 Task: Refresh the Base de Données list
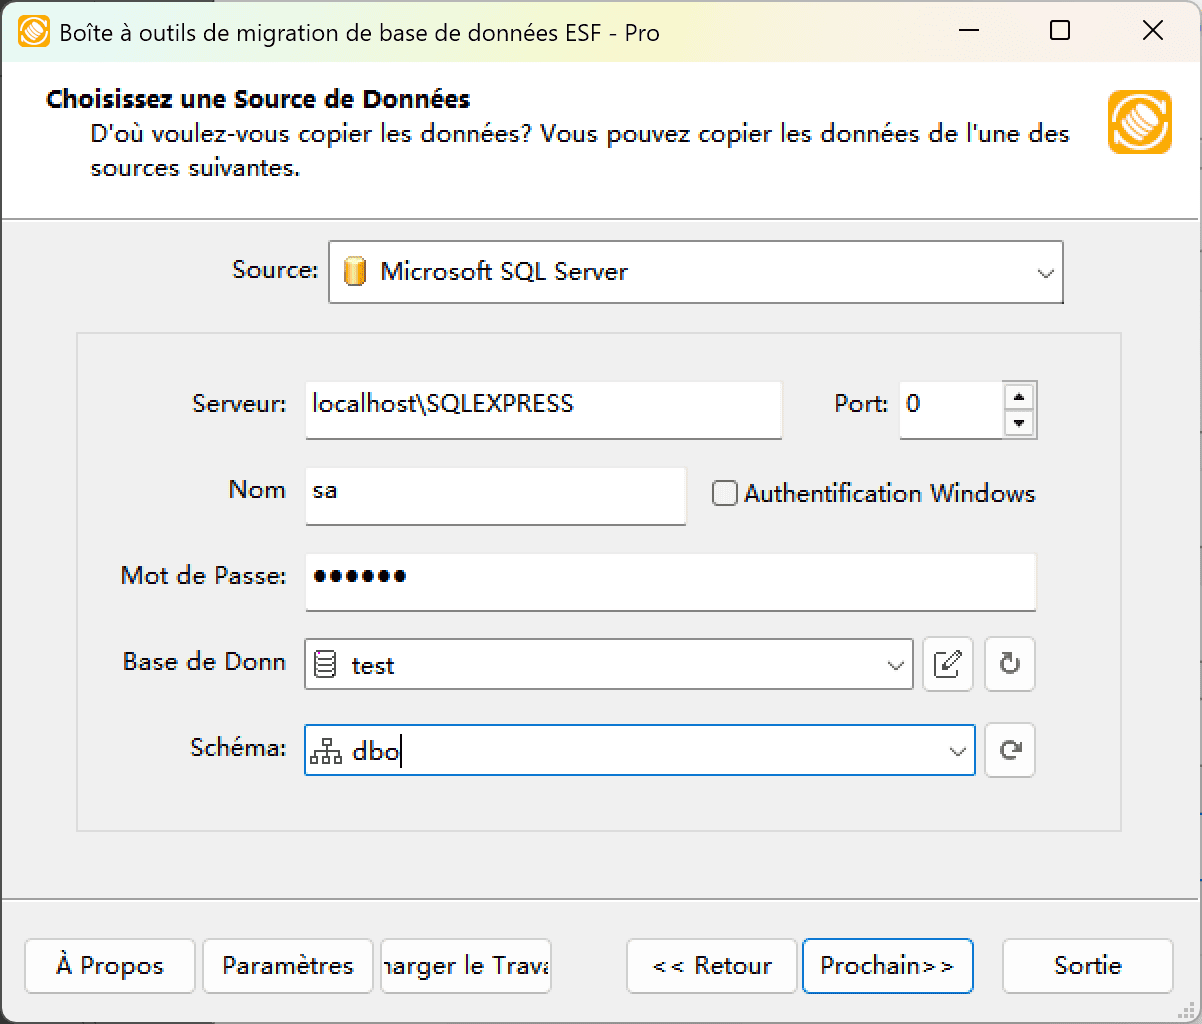point(1009,664)
